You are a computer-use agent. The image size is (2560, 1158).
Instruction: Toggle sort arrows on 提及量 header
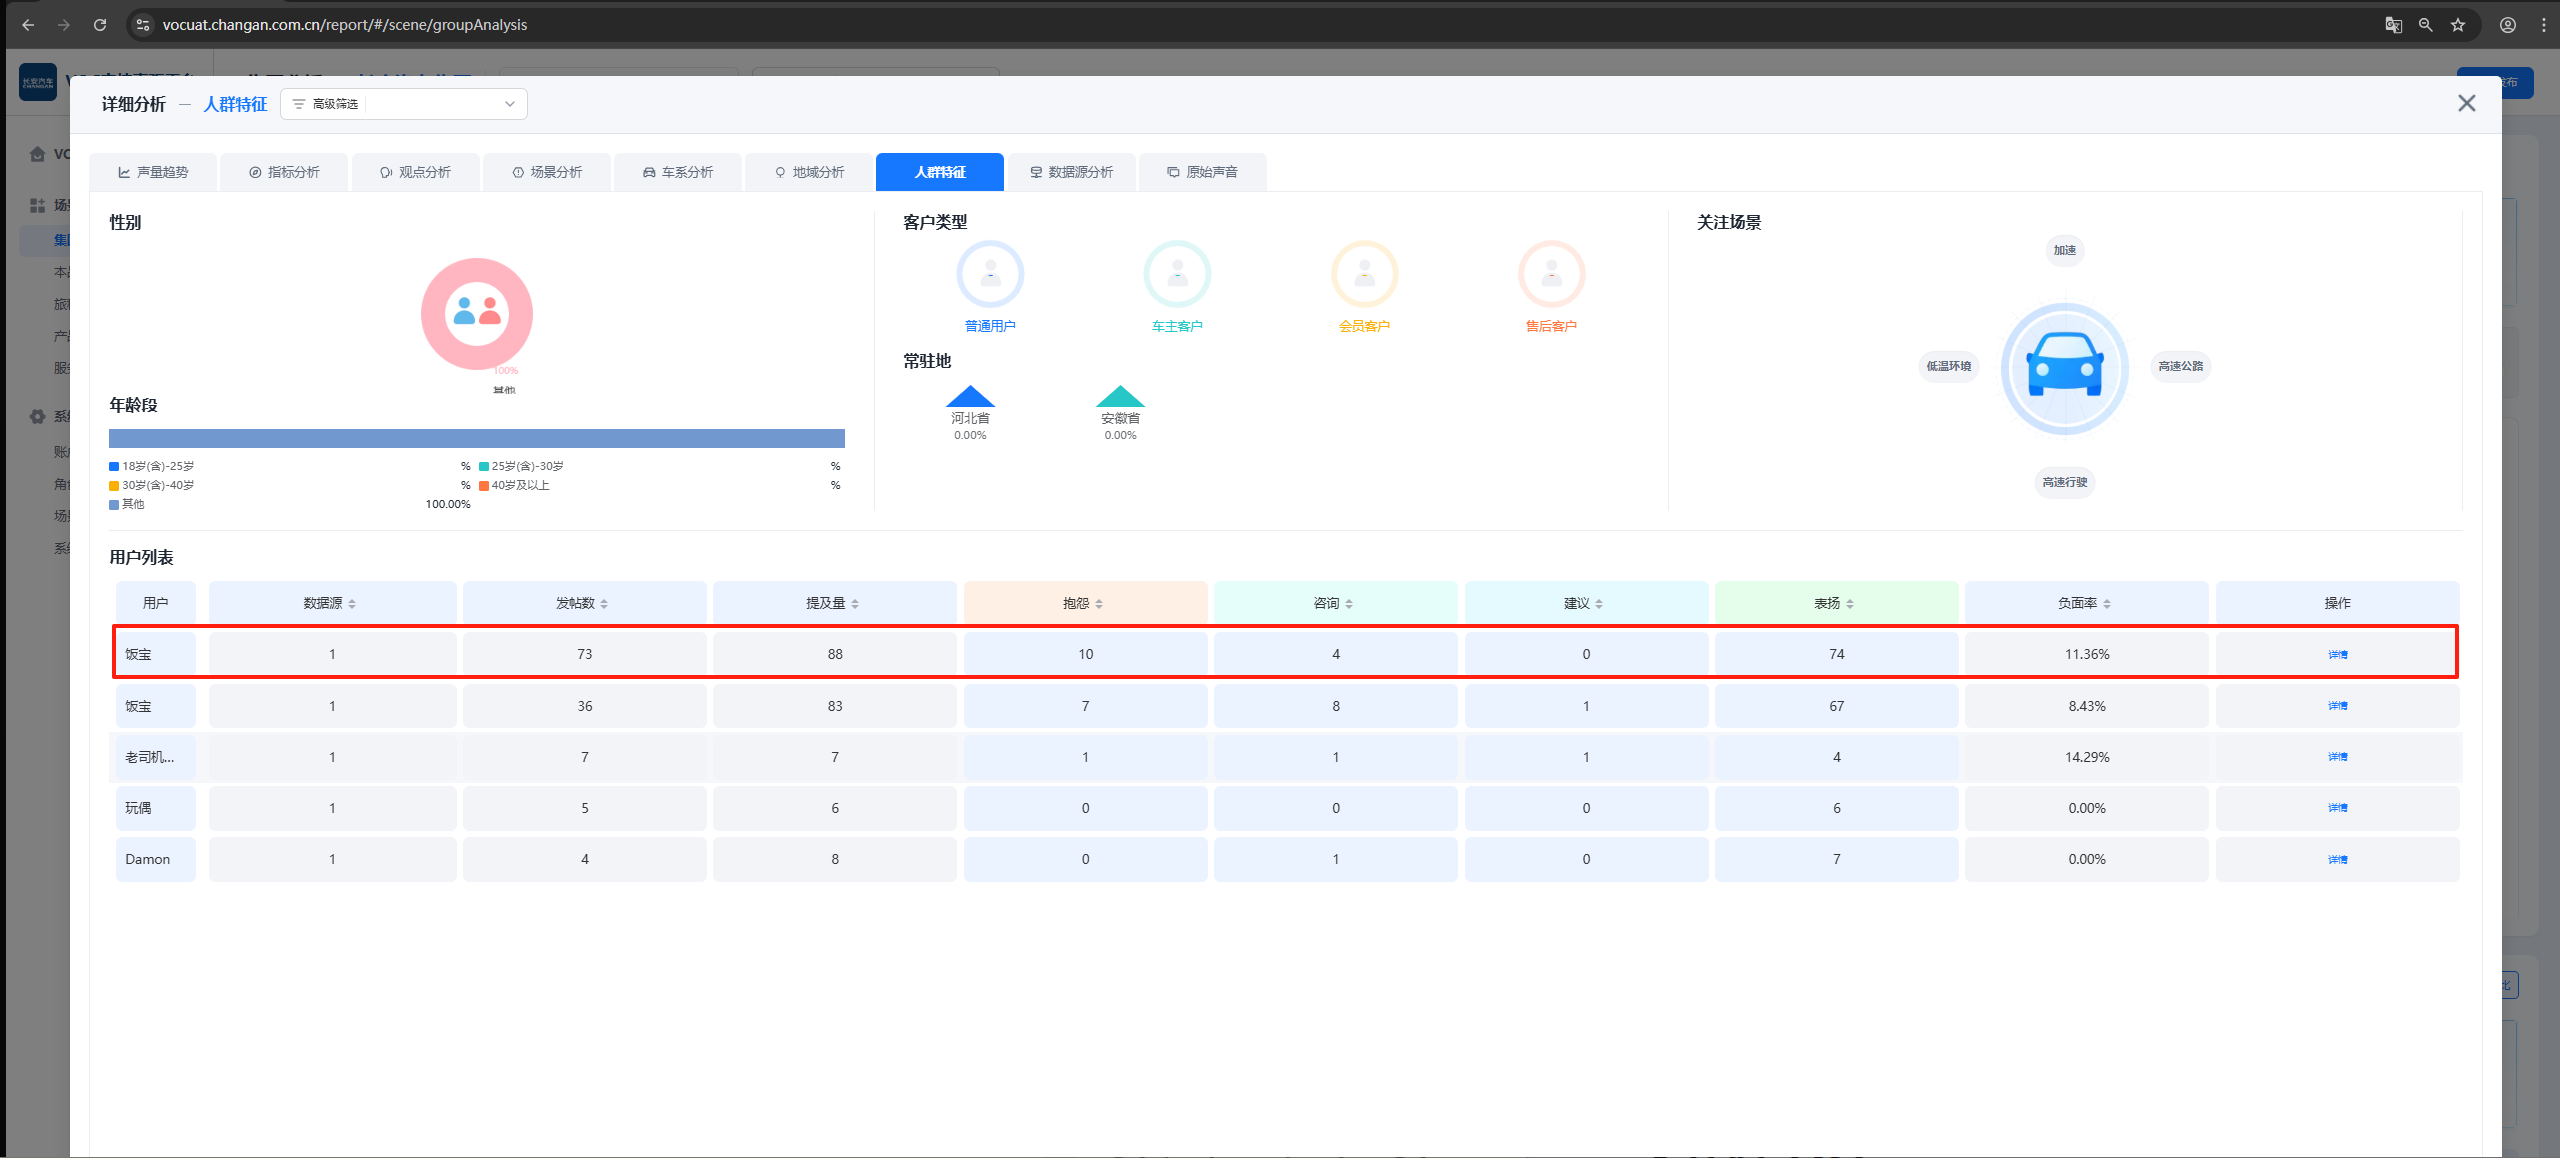click(x=855, y=604)
